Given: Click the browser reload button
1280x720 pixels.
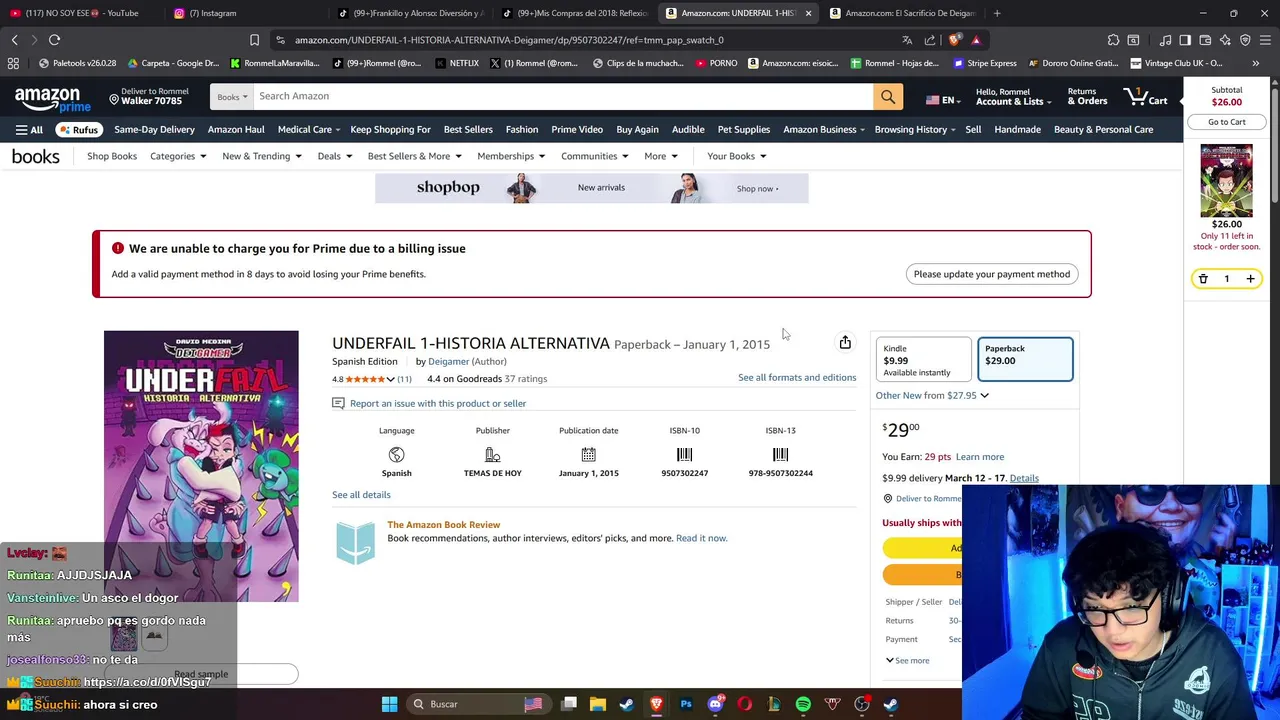Looking at the screenshot, I should click(x=54, y=40).
